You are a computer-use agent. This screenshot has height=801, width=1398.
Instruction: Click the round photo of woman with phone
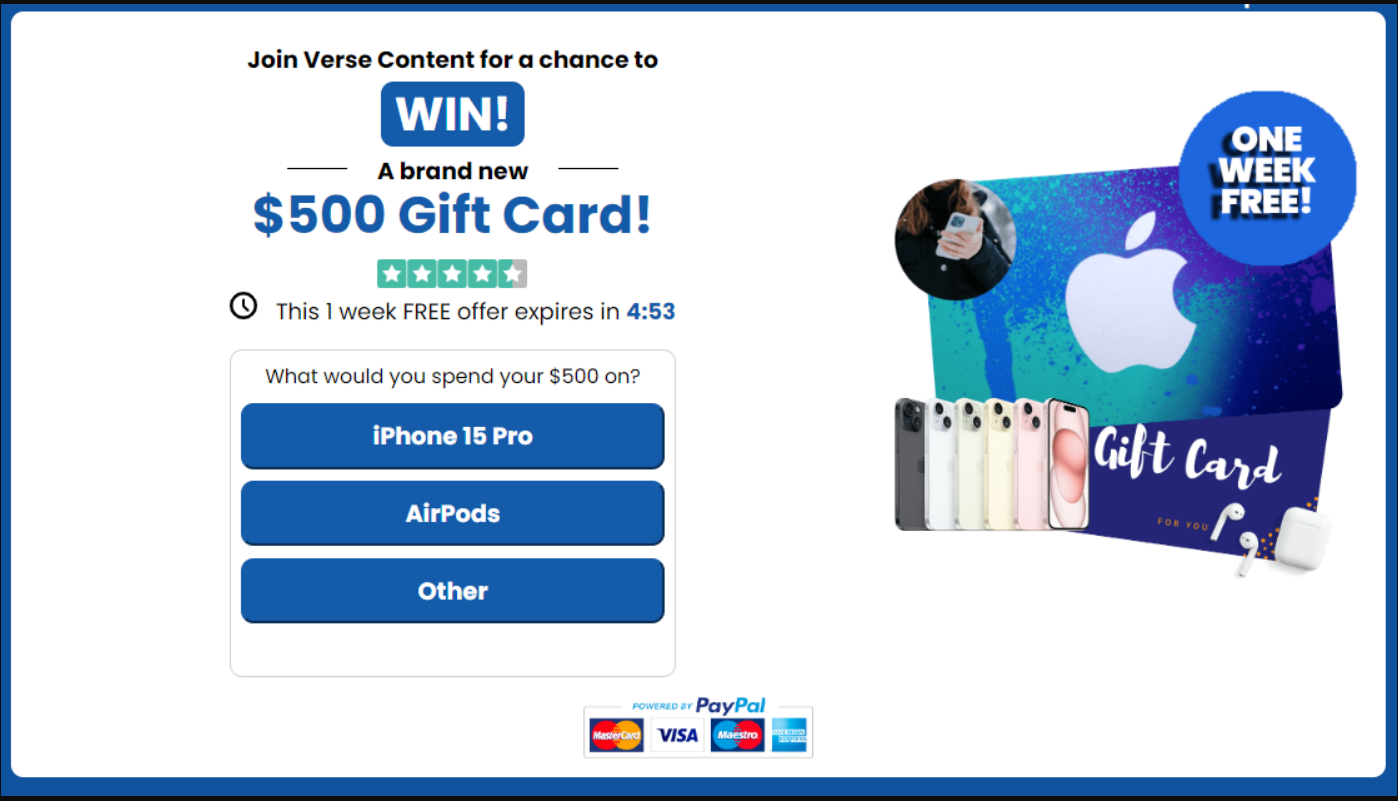click(x=955, y=239)
